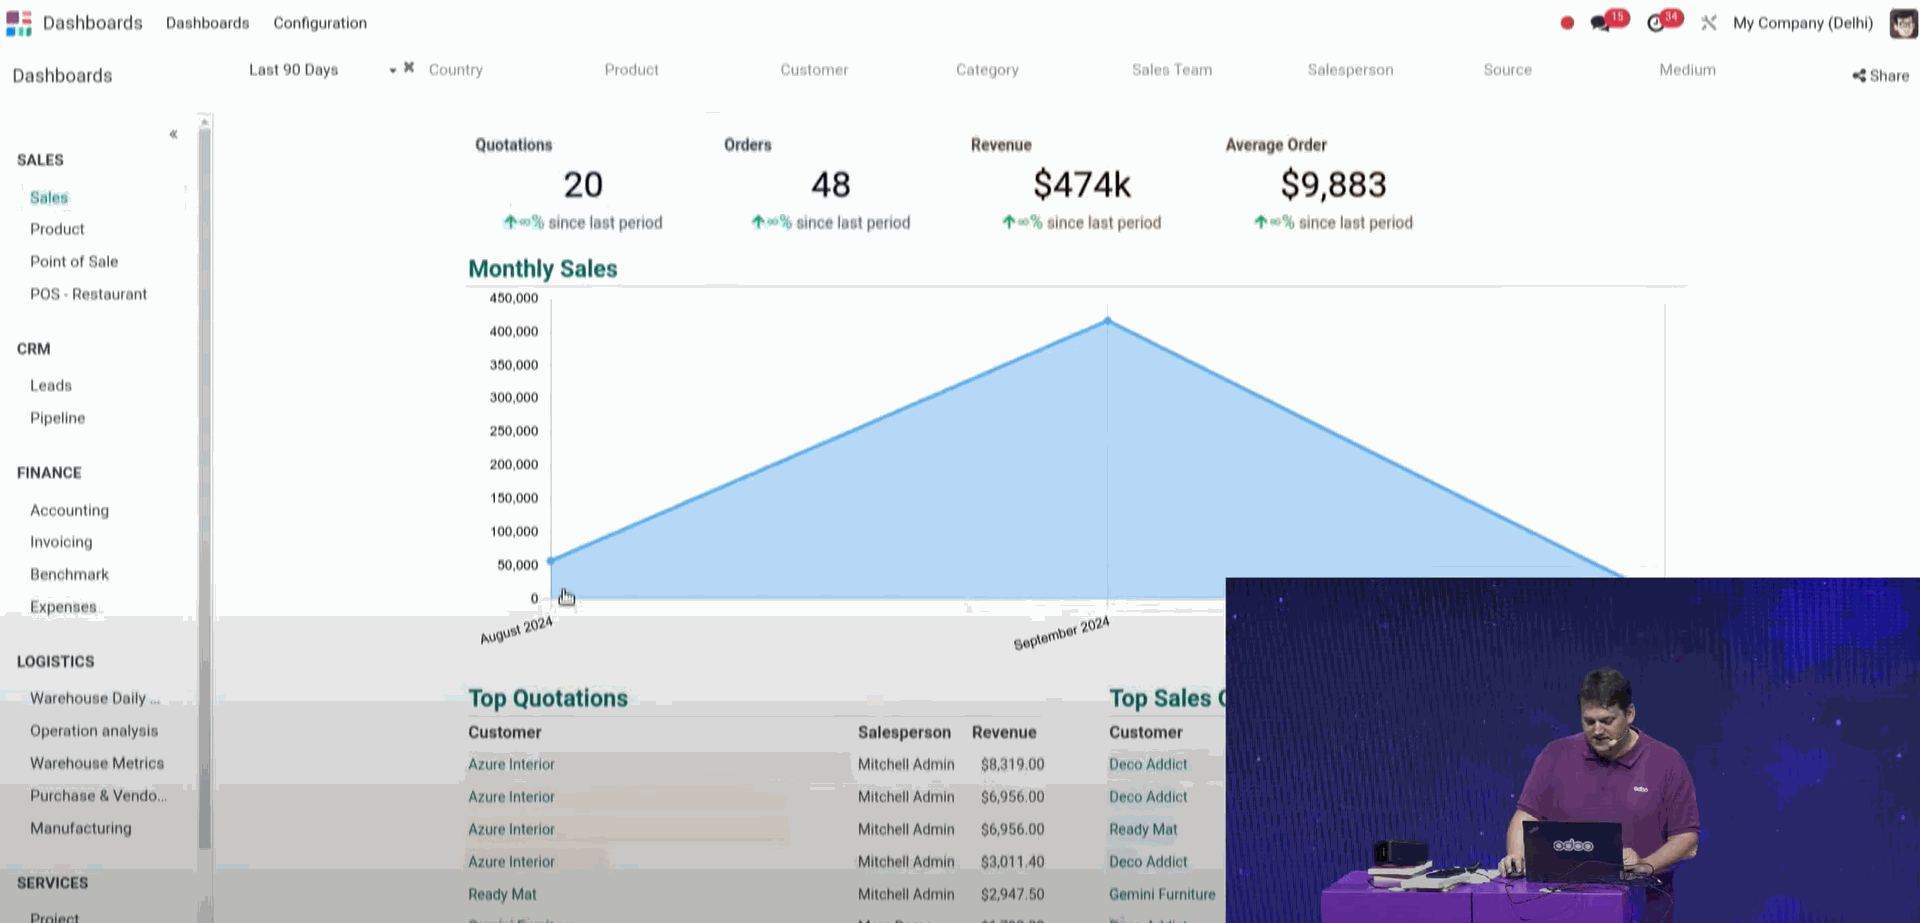Click the debug tools wrench icon
The image size is (1920, 923).
(1709, 23)
